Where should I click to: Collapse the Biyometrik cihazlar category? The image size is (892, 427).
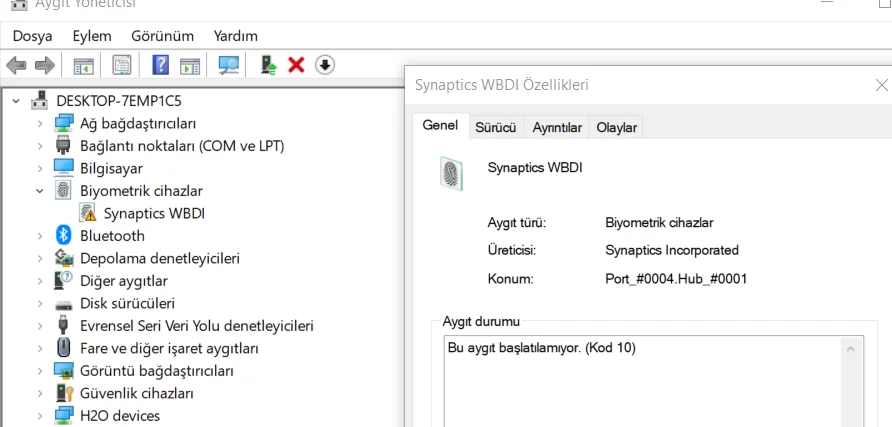point(40,191)
